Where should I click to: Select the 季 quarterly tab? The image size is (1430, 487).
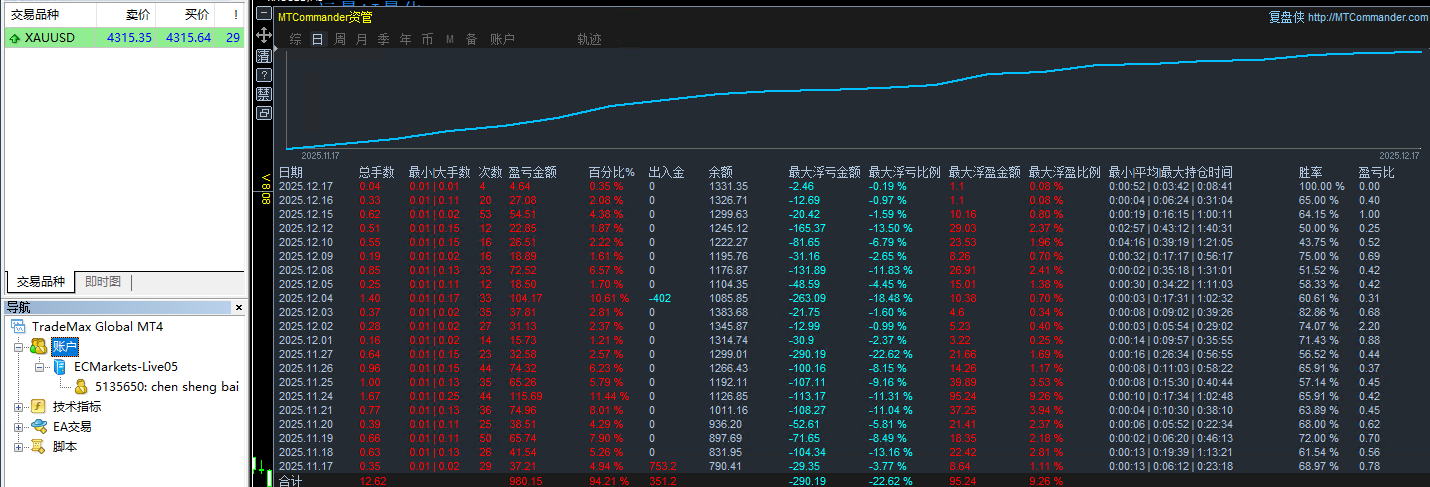(x=383, y=39)
